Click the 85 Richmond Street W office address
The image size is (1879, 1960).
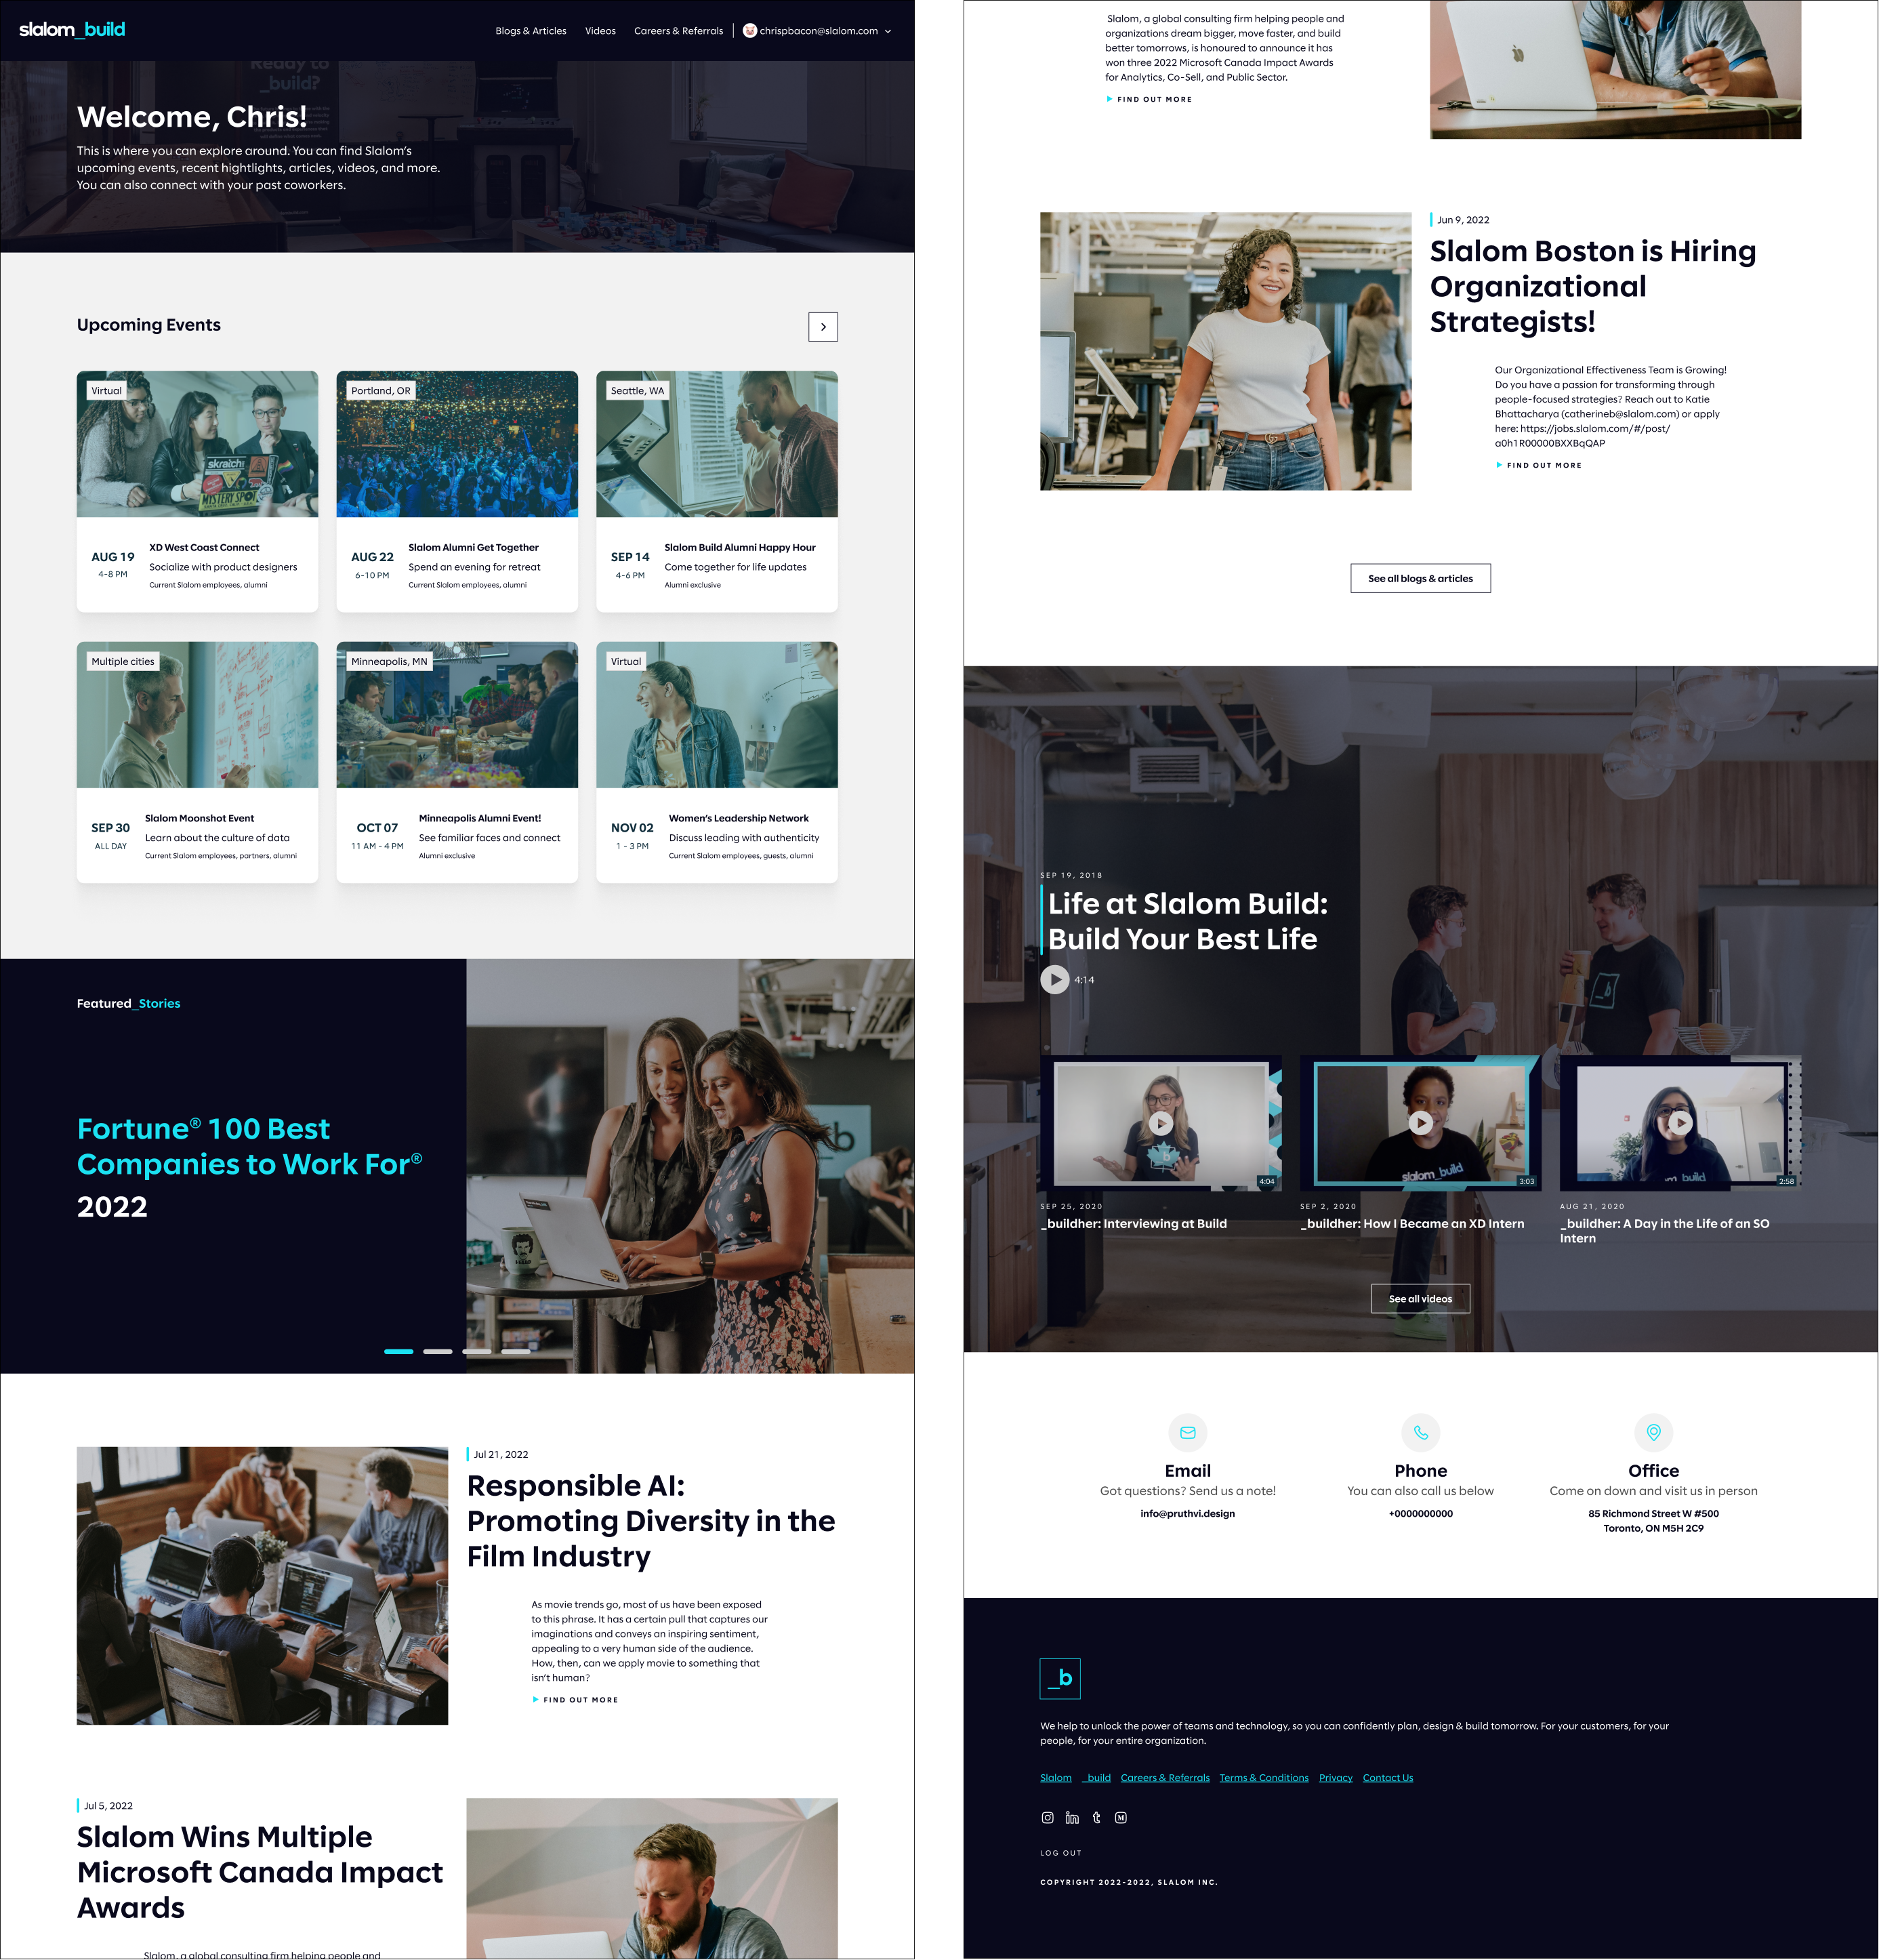[x=1654, y=1520]
